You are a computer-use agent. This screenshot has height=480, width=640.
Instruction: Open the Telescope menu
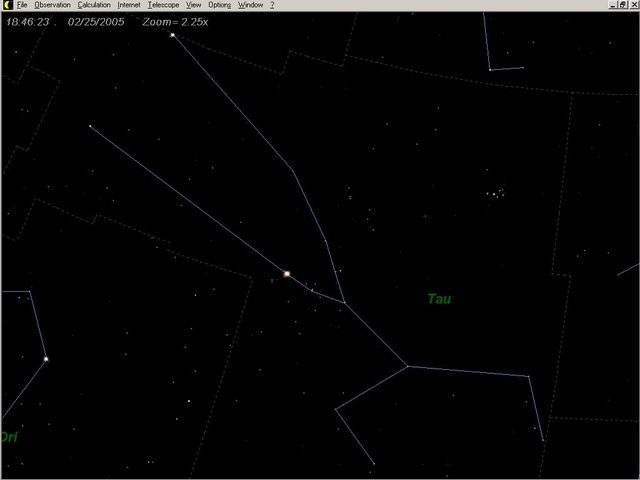[163, 5]
